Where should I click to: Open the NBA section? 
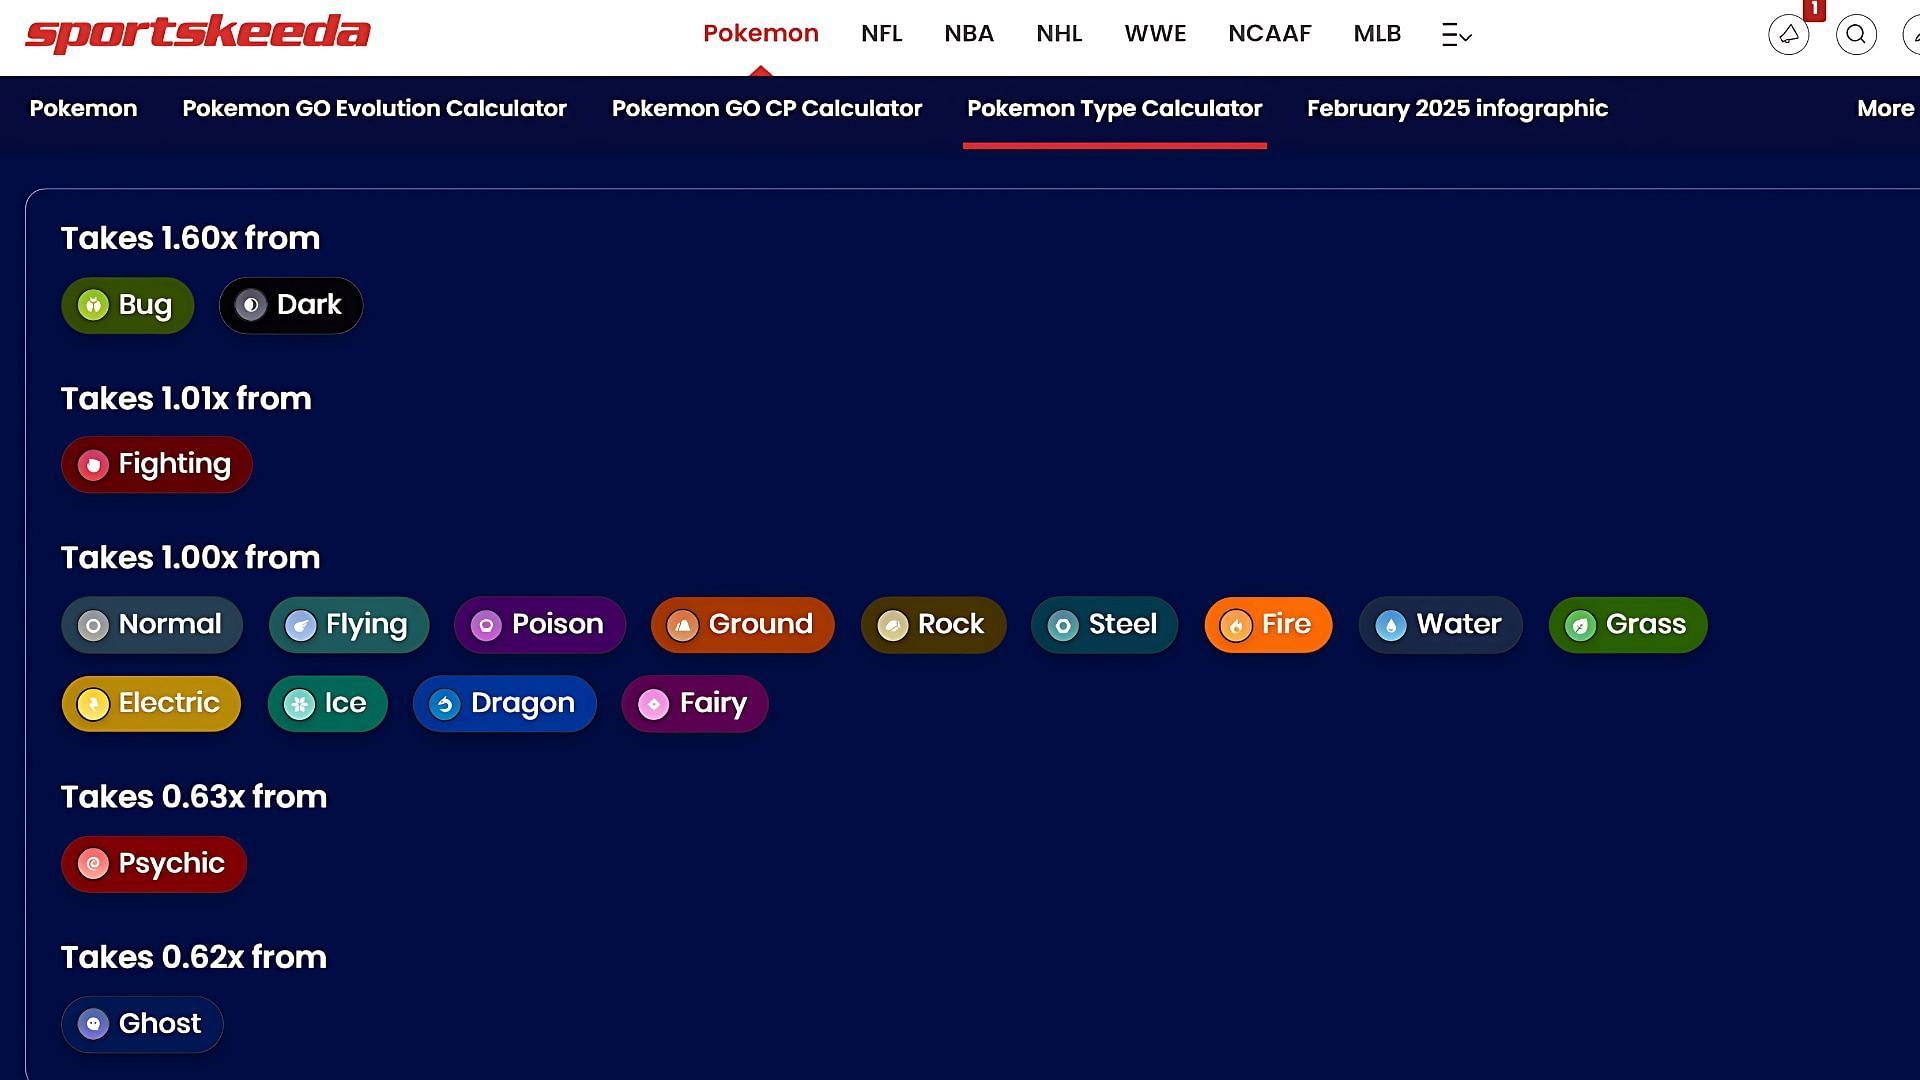(969, 34)
